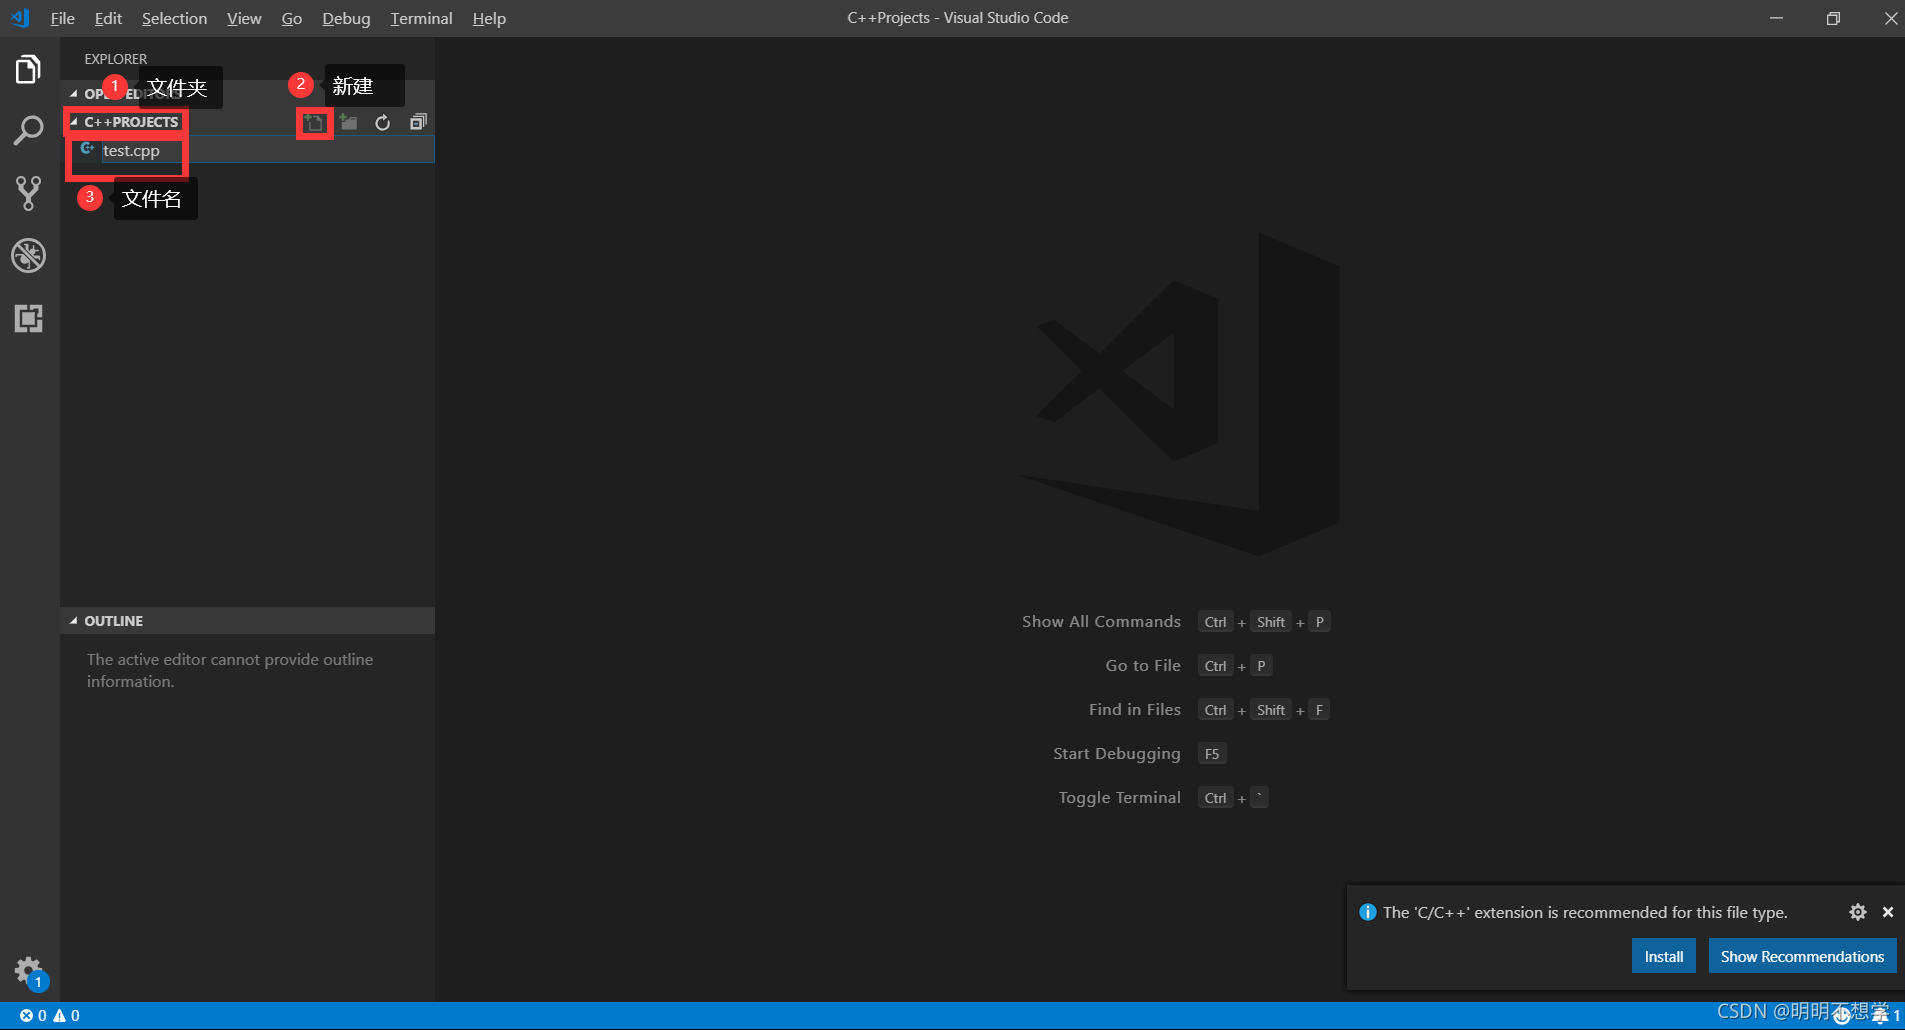The width and height of the screenshot is (1905, 1030).
Task: Open the Terminal menu
Action: pyautogui.click(x=421, y=18)
